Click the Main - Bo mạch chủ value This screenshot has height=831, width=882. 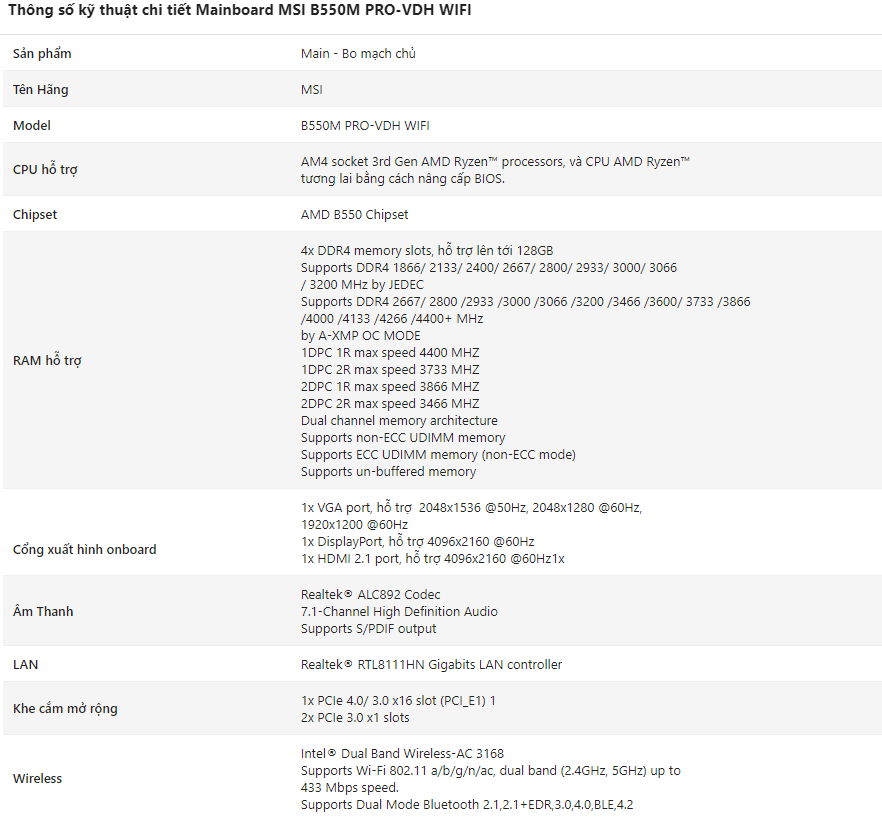(x=358, y=53)
